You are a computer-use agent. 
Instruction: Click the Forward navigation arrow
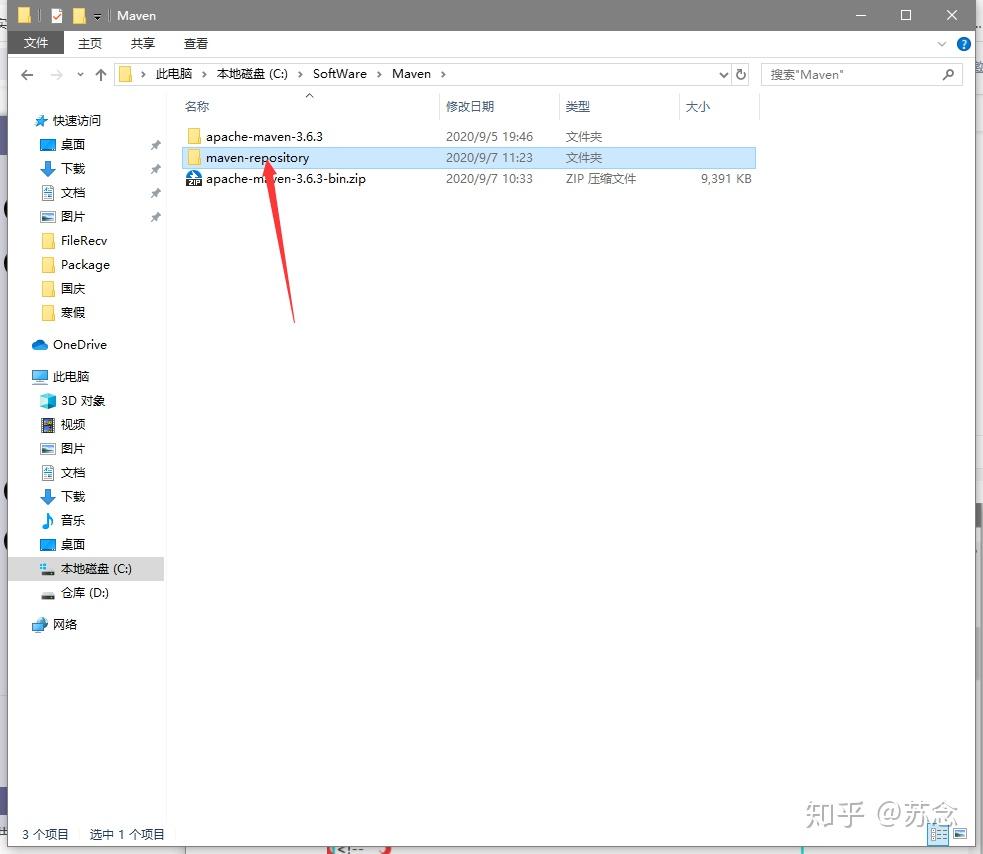tap(56, 75)
